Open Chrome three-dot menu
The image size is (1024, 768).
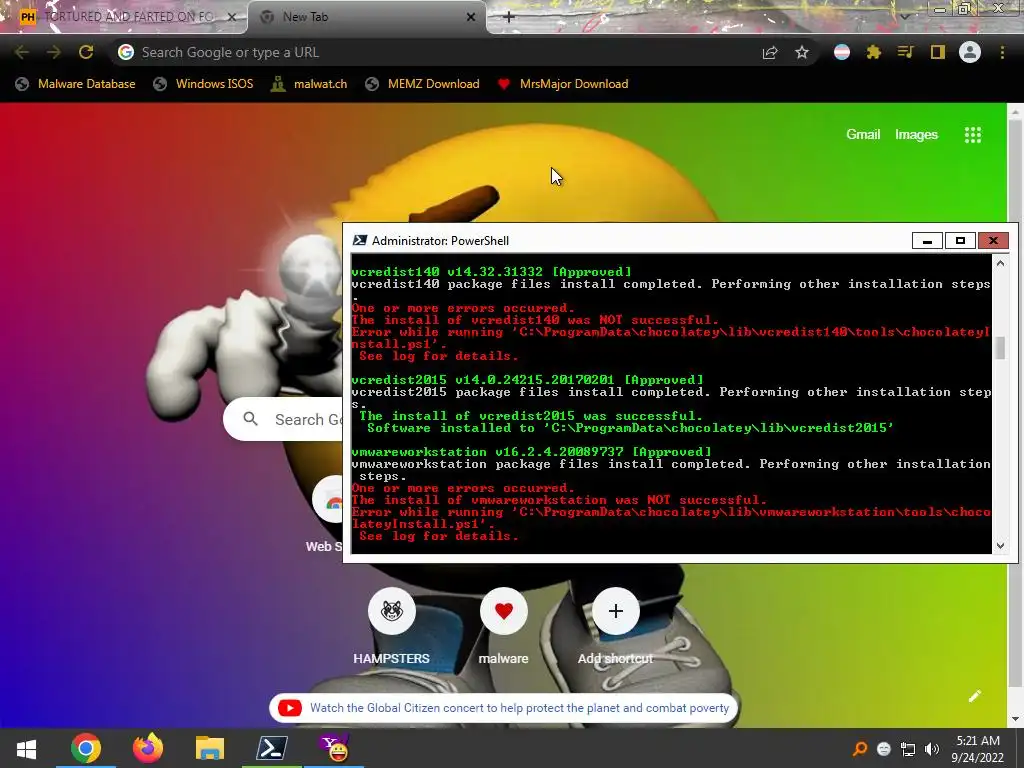point(1002,52)
